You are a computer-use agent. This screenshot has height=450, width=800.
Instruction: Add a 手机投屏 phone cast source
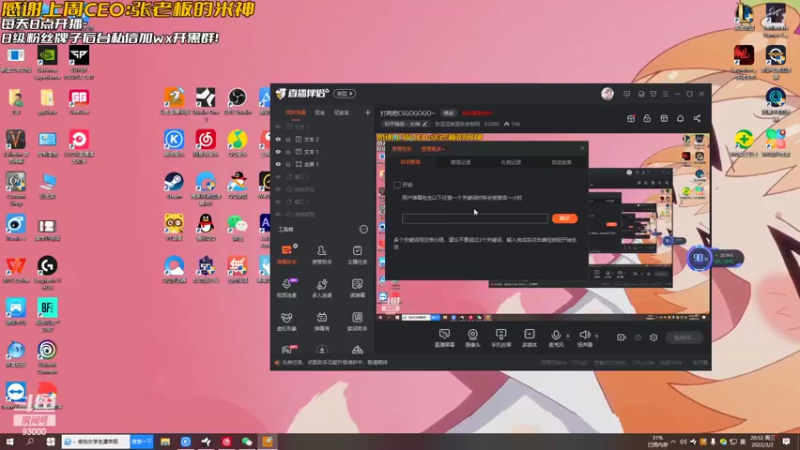(x=501, y=338)
